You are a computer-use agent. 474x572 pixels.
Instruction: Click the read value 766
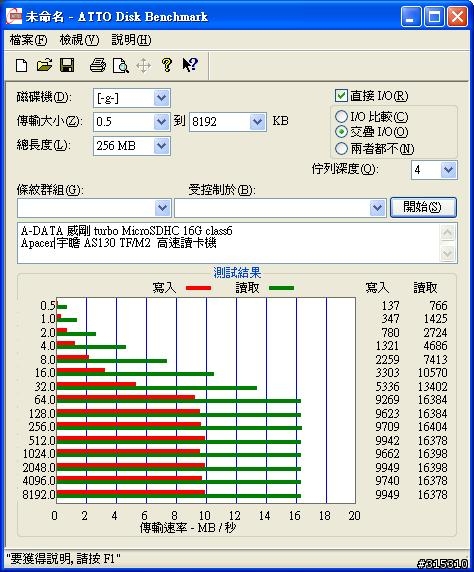(x=438, y=306)
